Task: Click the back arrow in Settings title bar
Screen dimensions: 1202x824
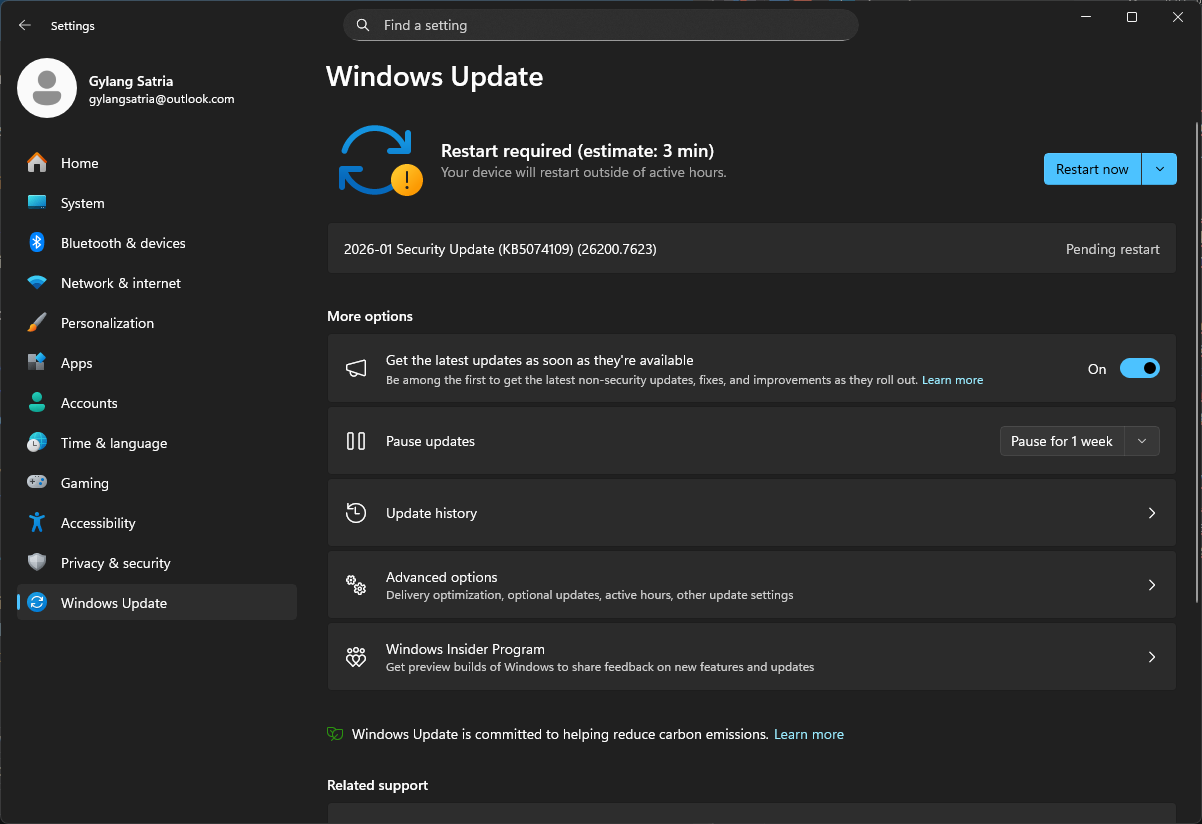Action: tap(25, 26)
